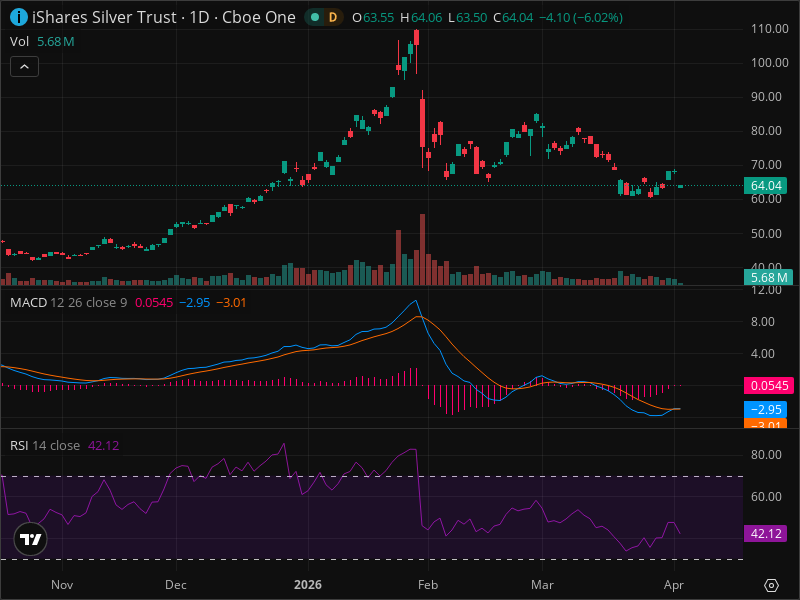Click the 80.00 label on the price axis

point(766,131)
